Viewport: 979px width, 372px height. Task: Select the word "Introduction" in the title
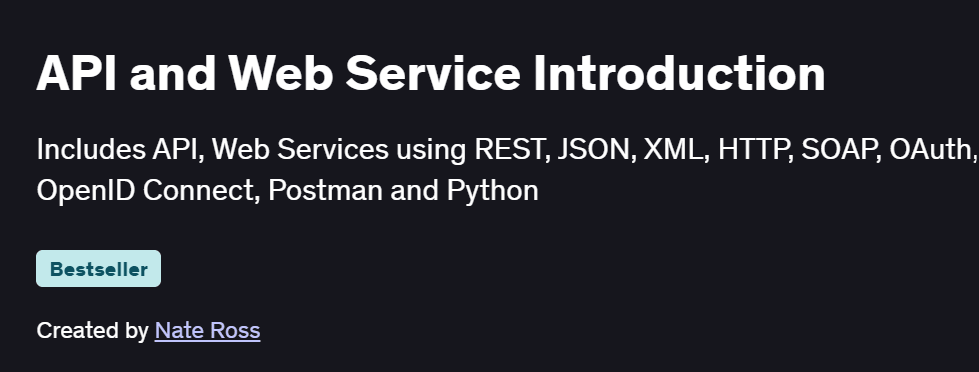[679, 74]
